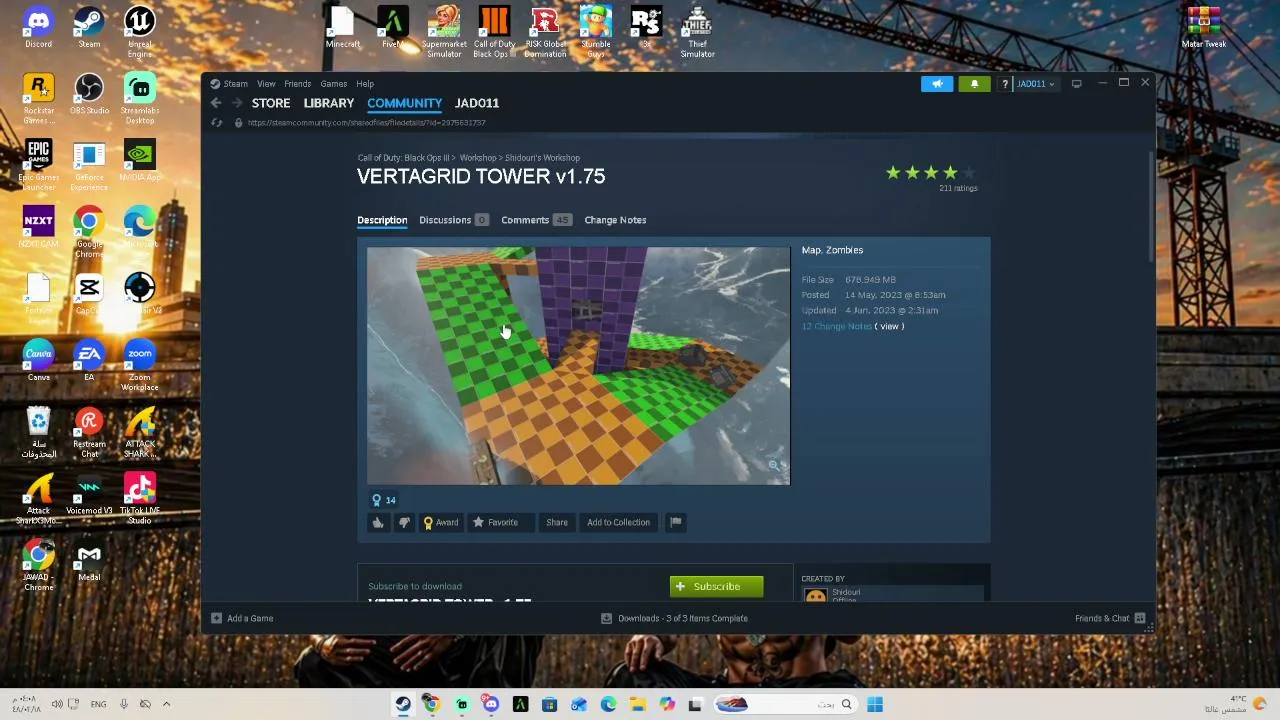Image resolution: width=1280 pixels, height=720 pixels.
Task: Click the Workshop breadcrumb link
Action: click(478, 158)
